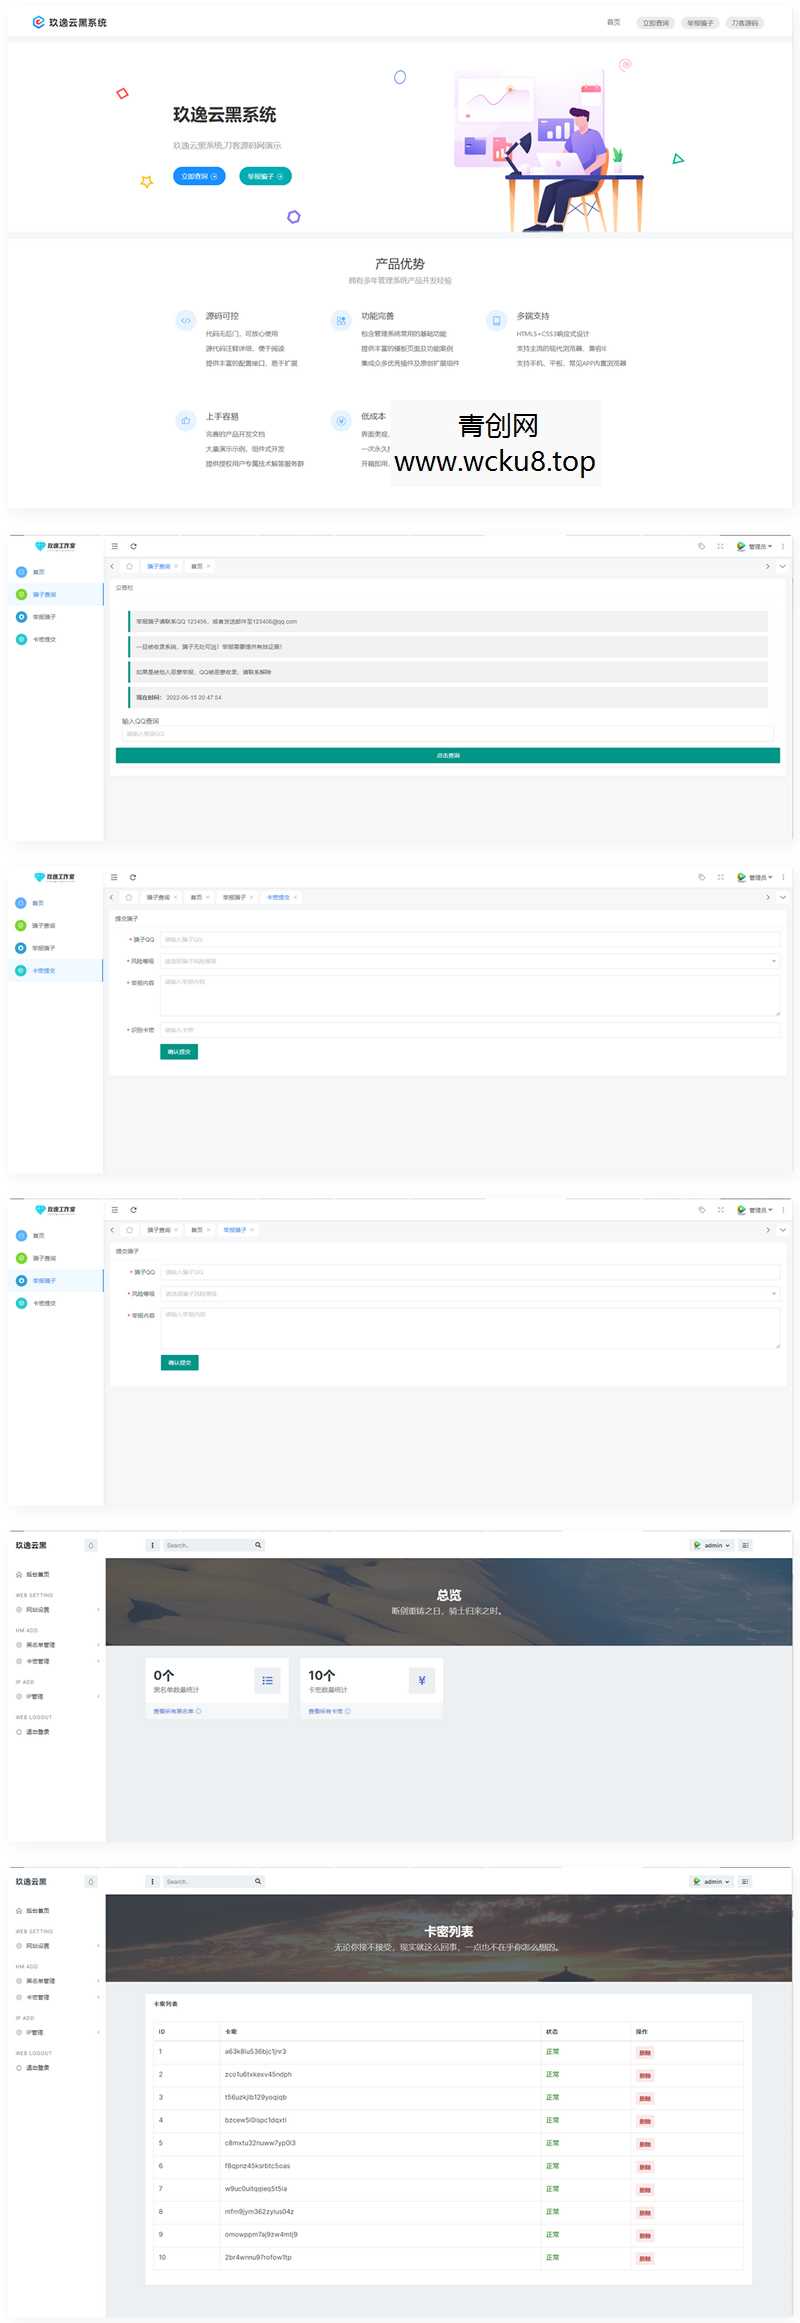Screen dimensions: 800x2323
Task: Switch to the 卡密提交 tab in tab bar
Action: tap(278, 897)
